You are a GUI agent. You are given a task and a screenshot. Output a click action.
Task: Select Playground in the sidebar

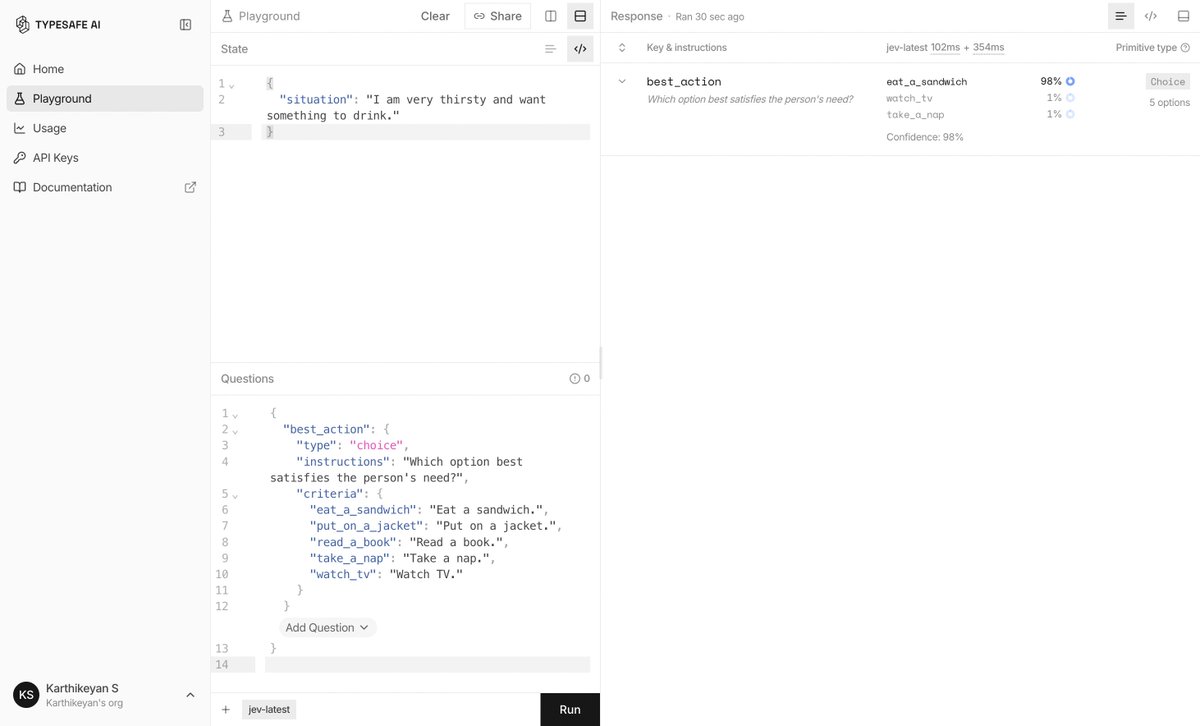tap(105, 98)
